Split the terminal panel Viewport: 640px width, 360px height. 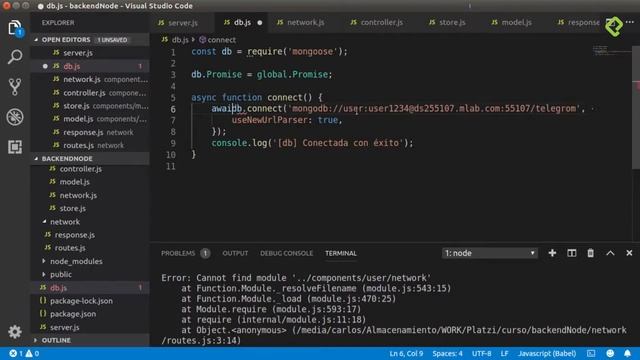(571, 253)
